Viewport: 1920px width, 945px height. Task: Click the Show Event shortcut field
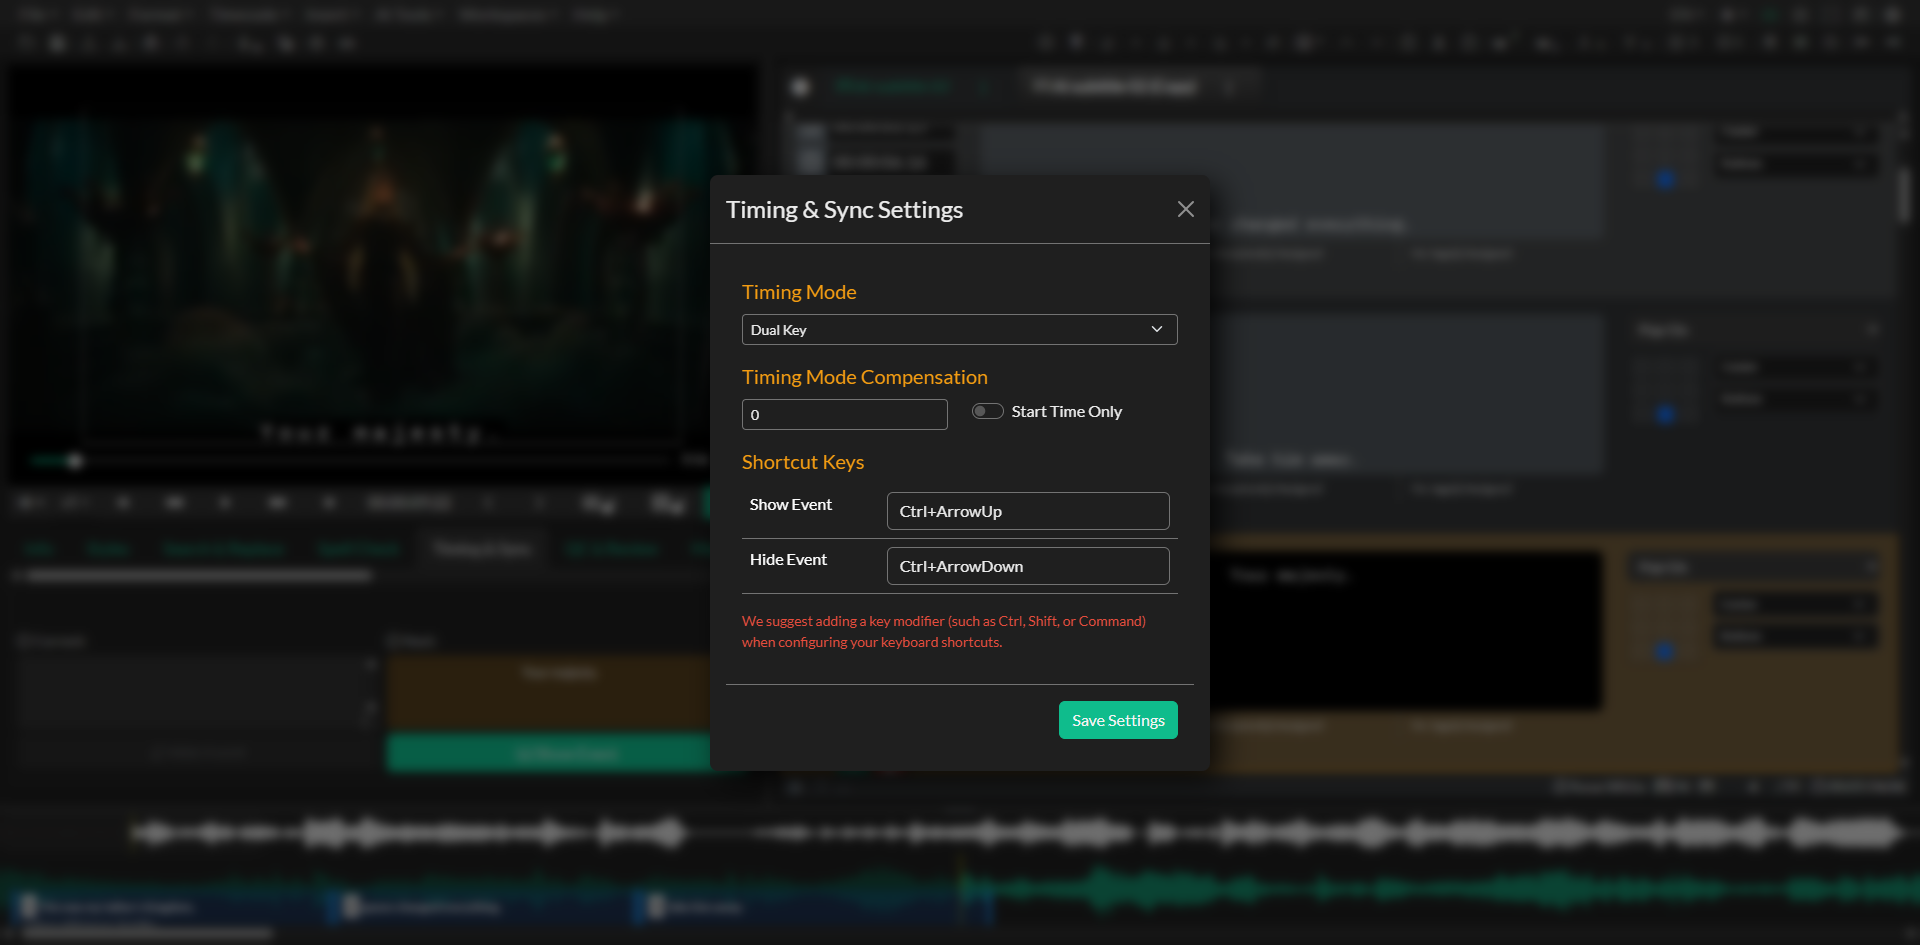[1028, 511]
